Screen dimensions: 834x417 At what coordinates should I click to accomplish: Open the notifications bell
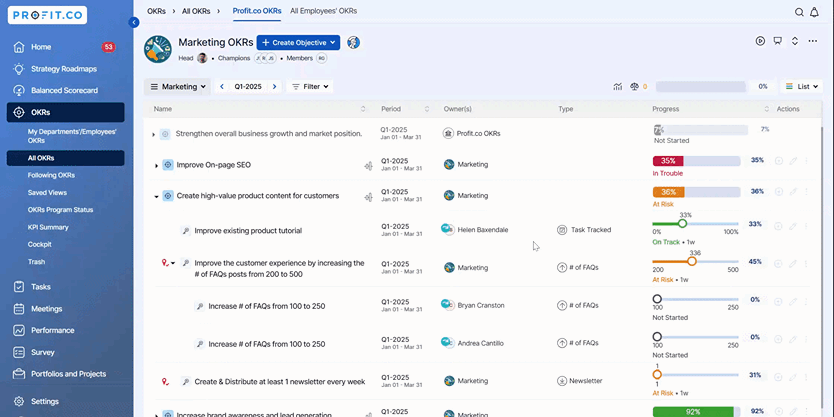(x=815, y=12)
